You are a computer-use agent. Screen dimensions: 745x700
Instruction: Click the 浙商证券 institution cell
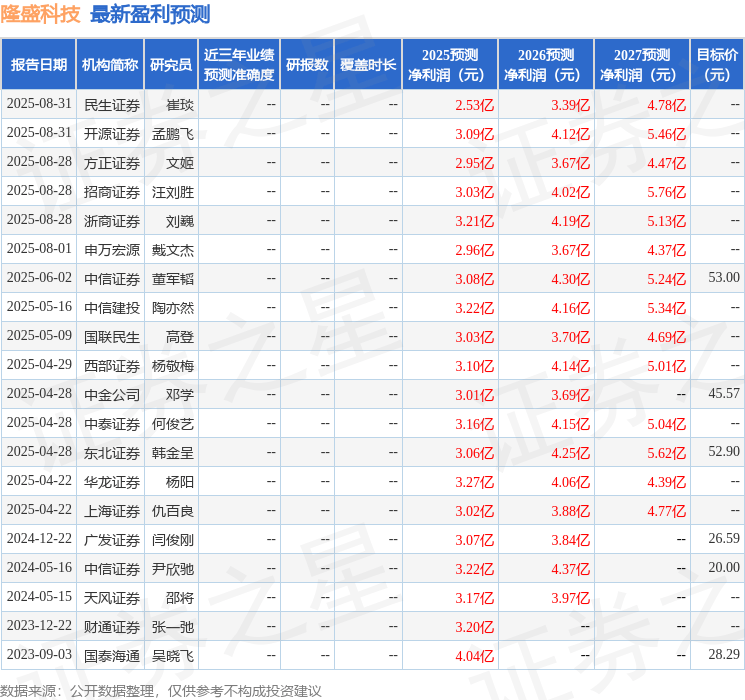[112, 221]
